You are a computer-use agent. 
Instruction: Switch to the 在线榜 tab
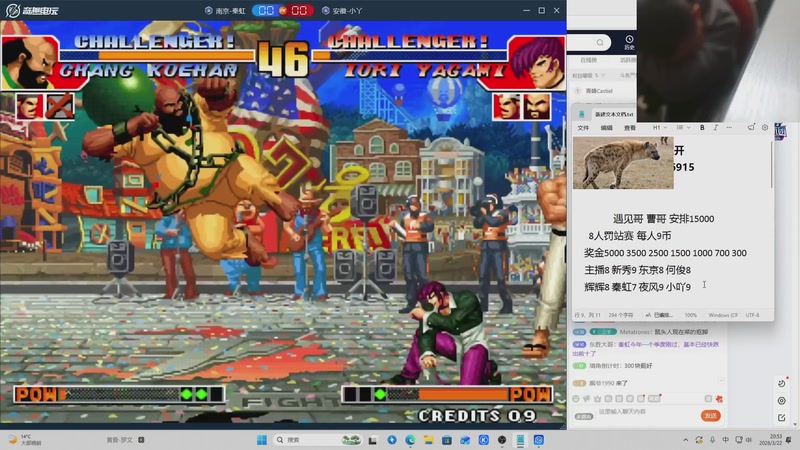(x=588, y=60)
